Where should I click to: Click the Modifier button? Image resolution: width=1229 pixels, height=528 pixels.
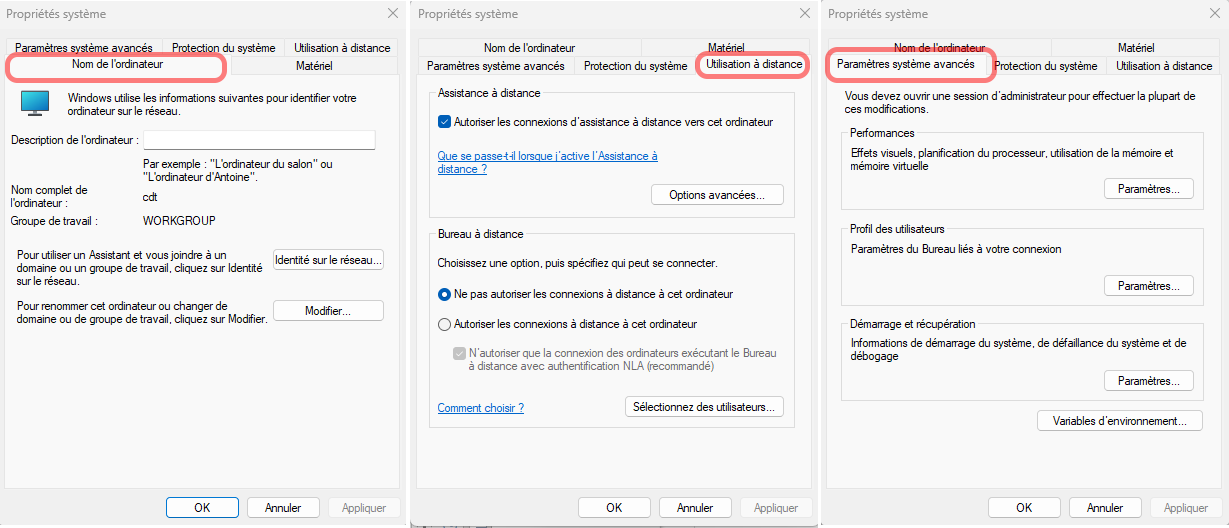(x=328, y=311)
